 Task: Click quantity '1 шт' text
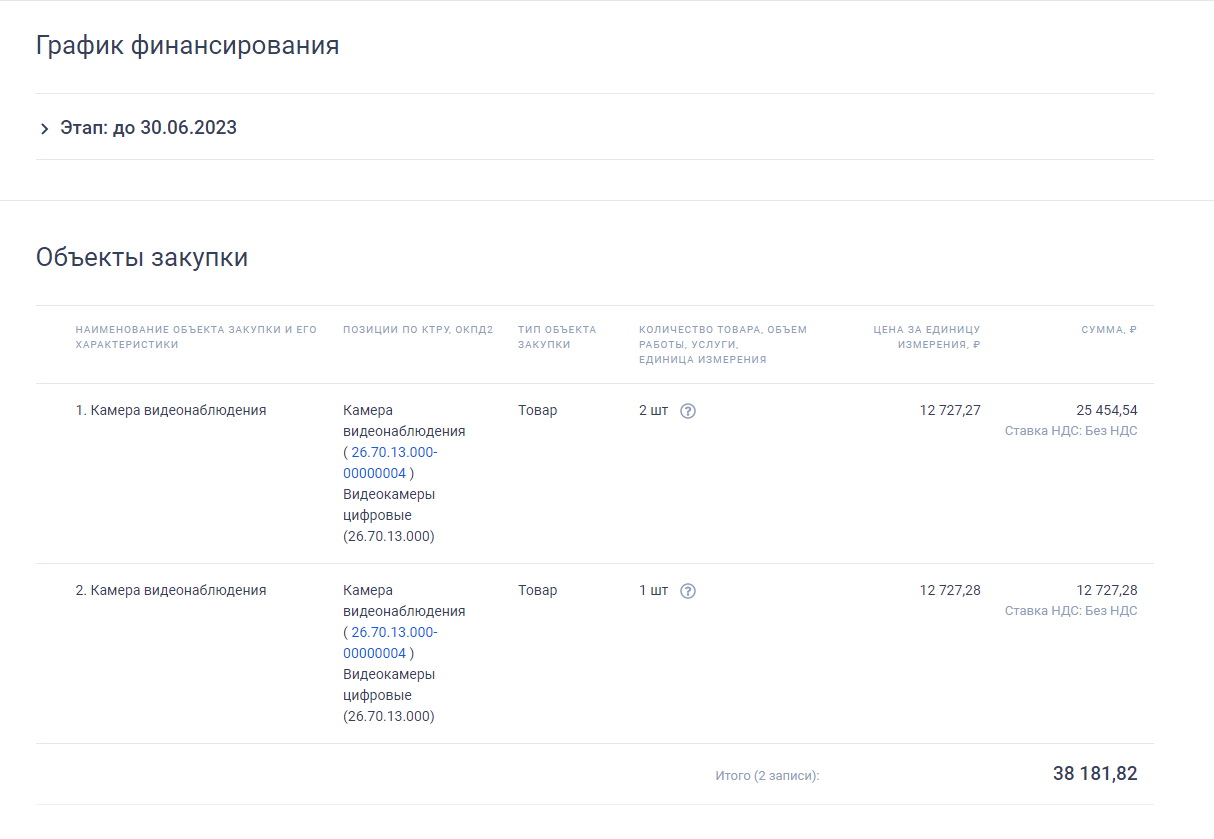click(654, 590)
